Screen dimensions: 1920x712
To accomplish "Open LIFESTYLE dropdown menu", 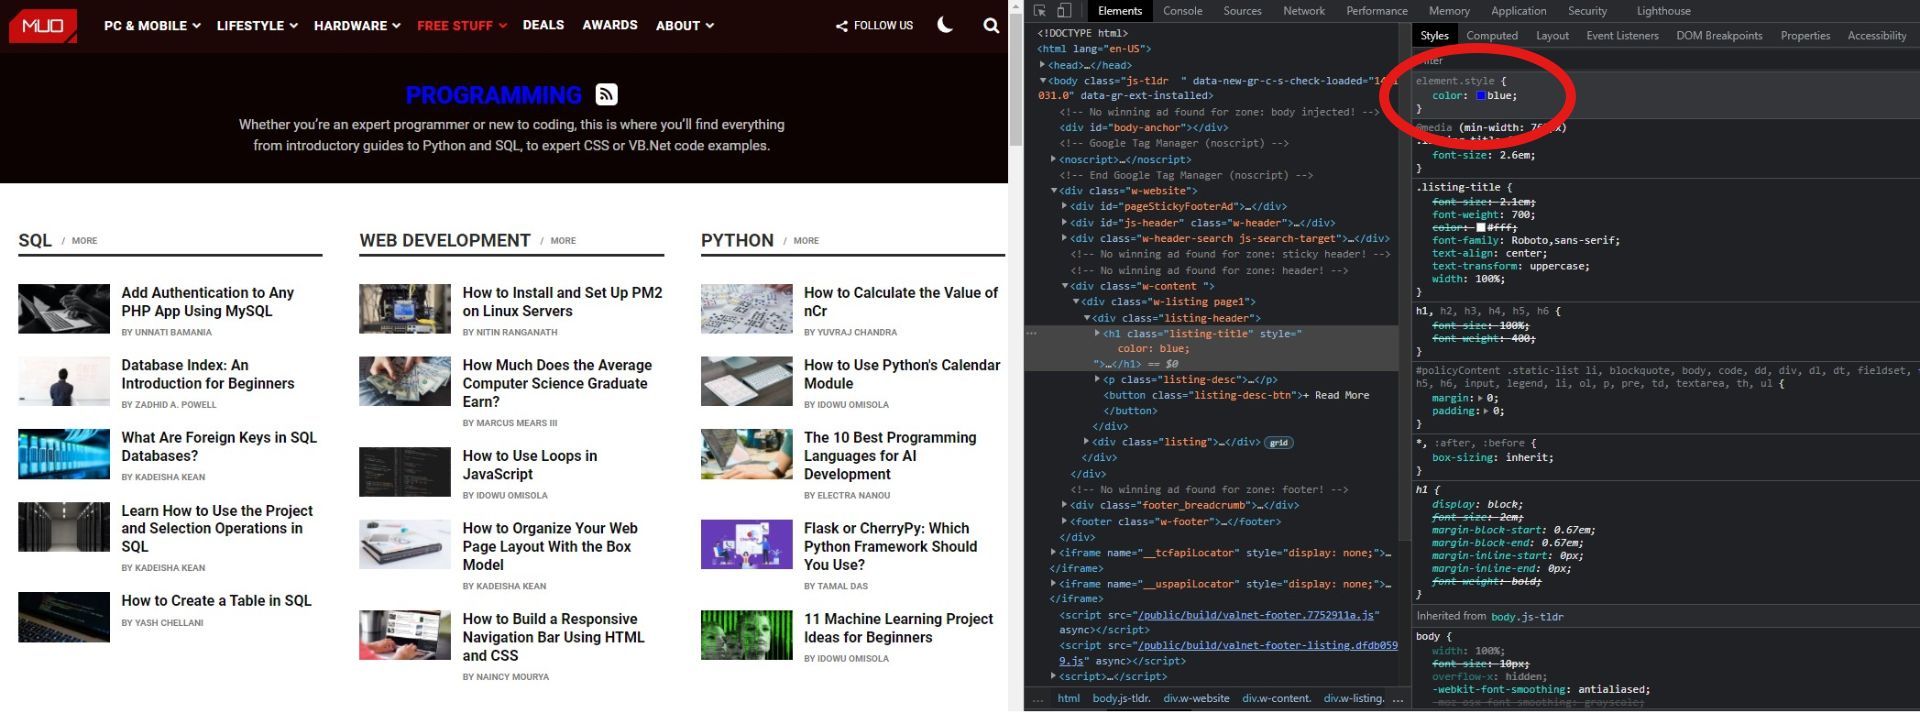I will click(x=257, y=26).
